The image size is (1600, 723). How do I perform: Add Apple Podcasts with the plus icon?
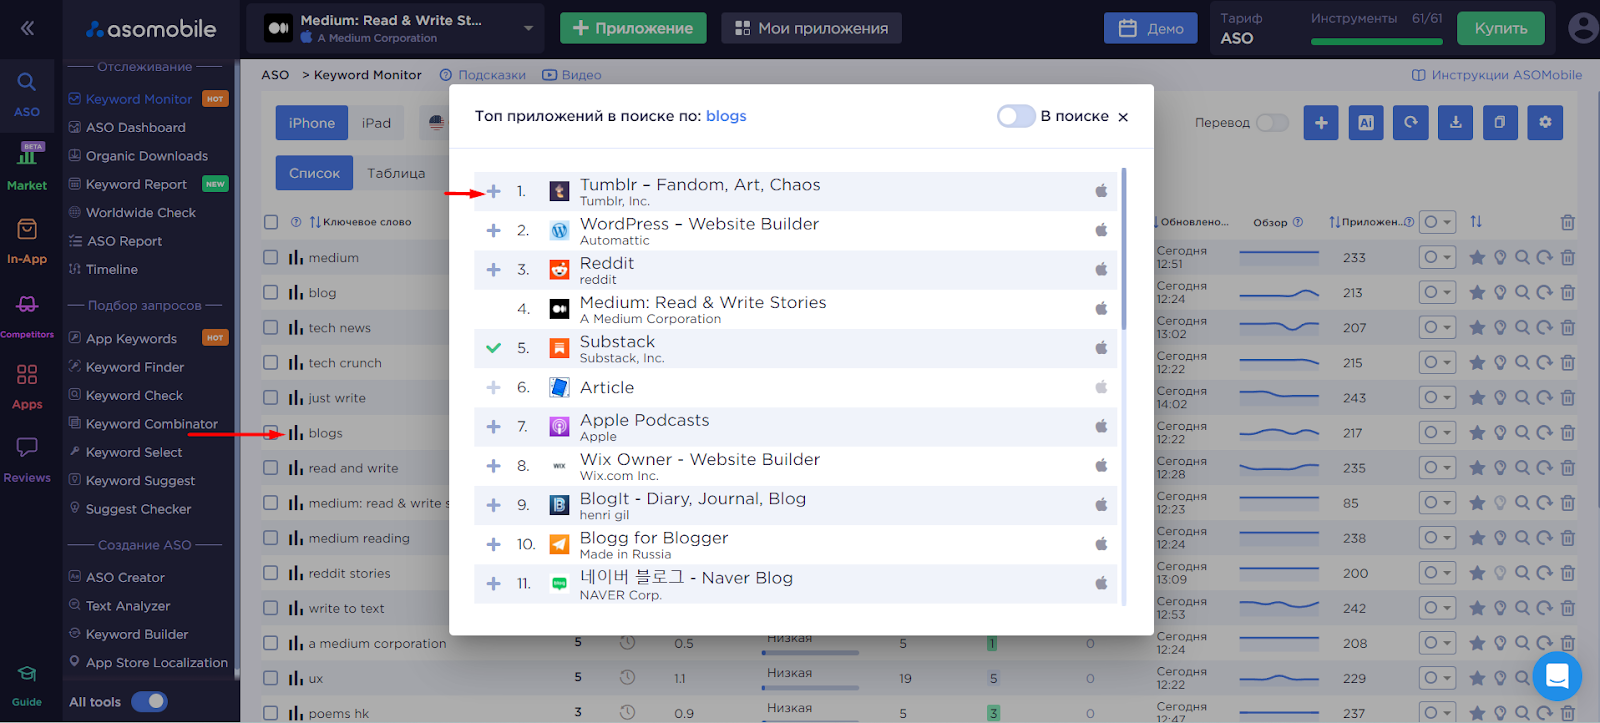493,426
